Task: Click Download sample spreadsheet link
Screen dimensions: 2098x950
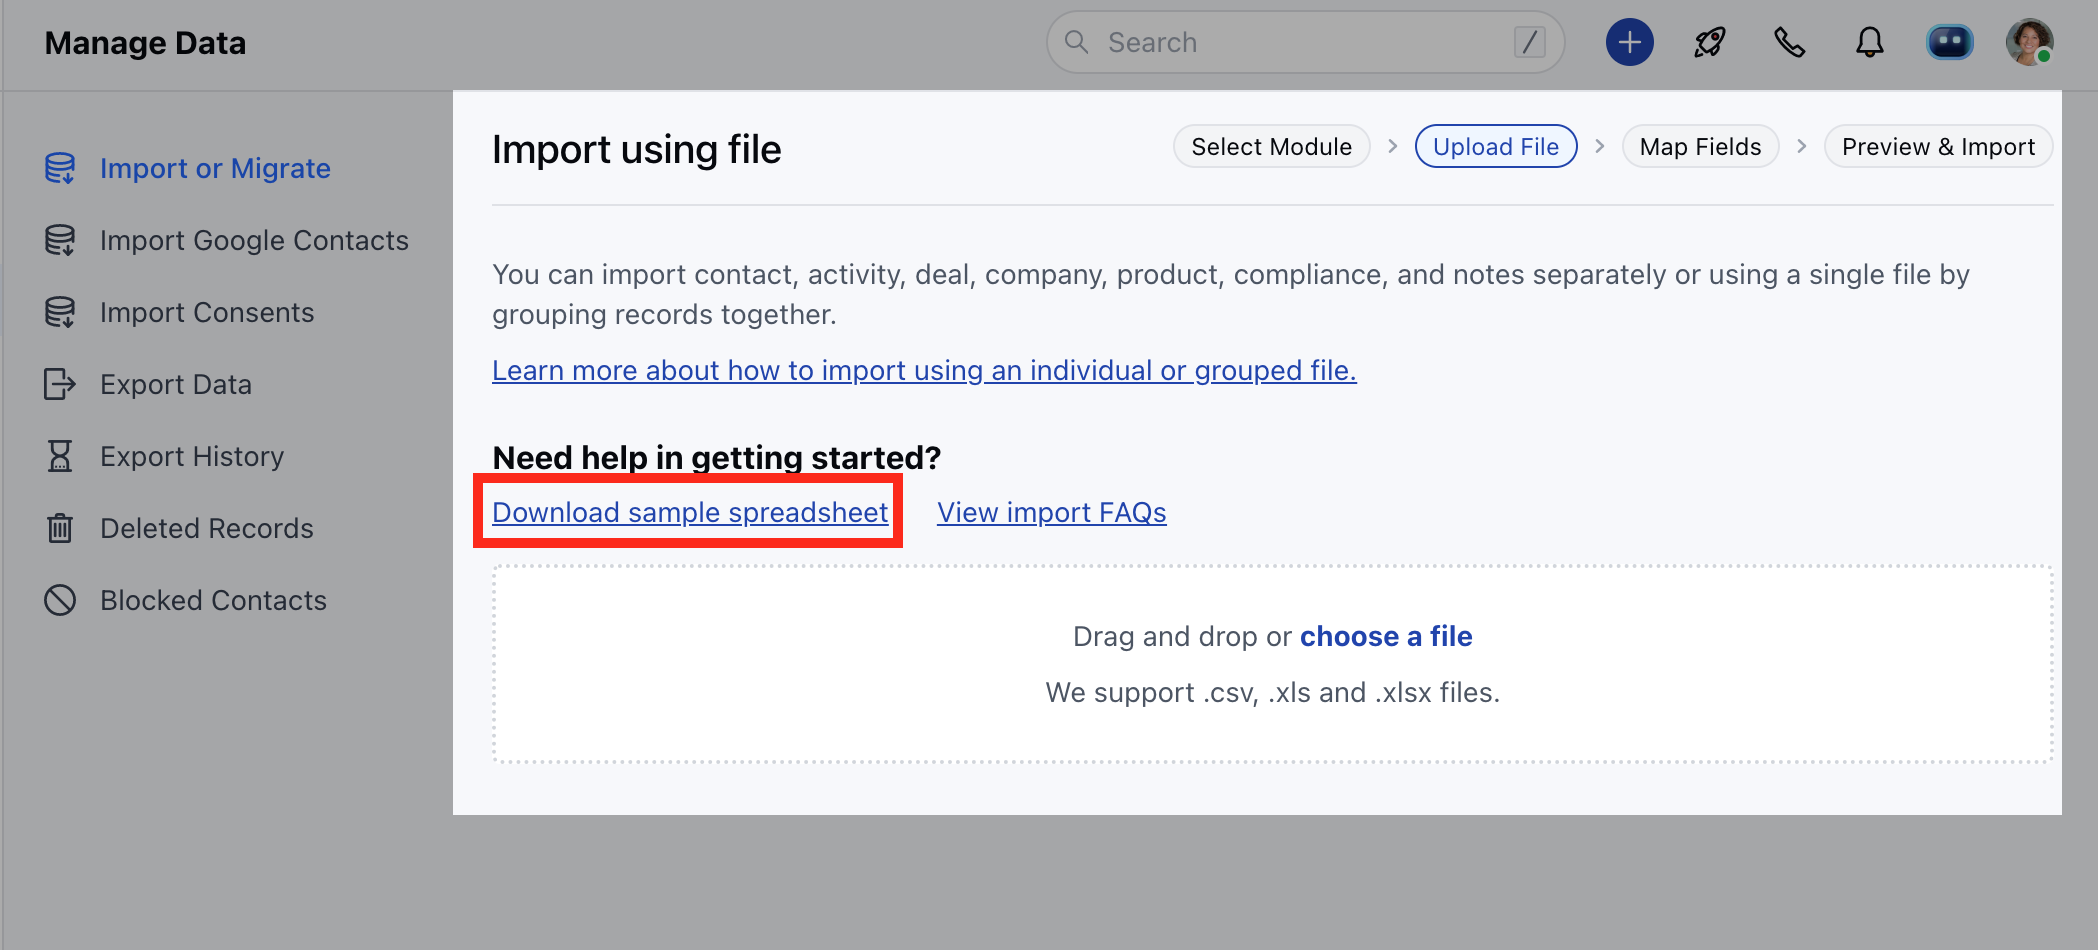Action: (690, 512)
